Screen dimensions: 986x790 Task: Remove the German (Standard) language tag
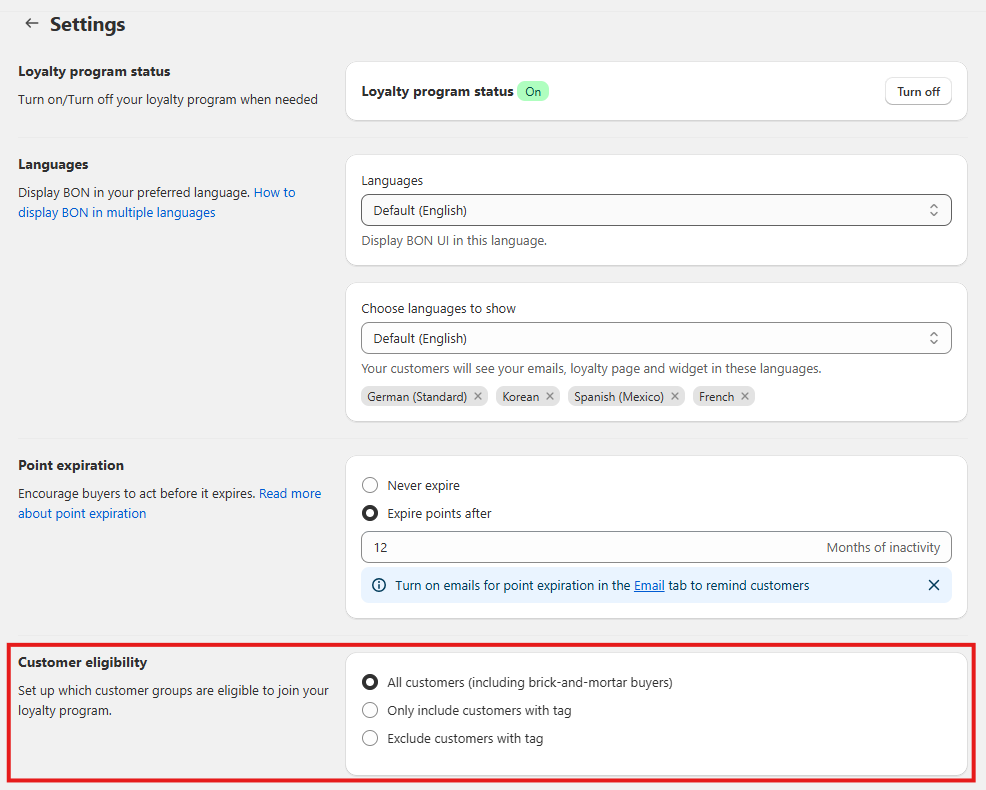coord(478,397)
